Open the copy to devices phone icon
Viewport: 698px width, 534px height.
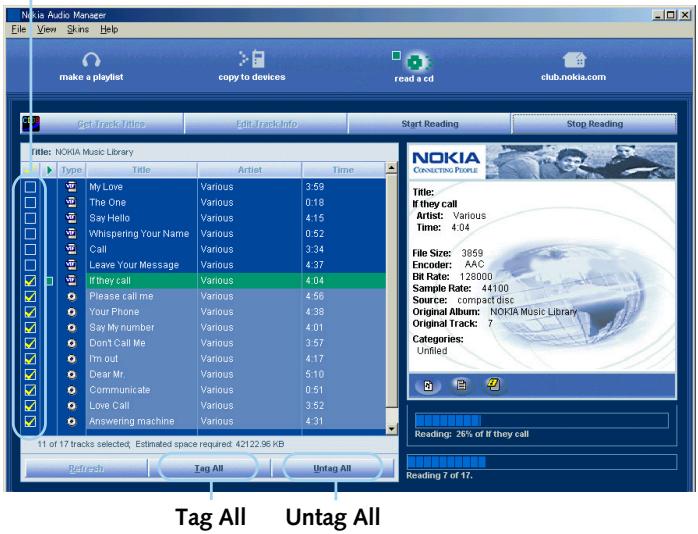(252, 59)
